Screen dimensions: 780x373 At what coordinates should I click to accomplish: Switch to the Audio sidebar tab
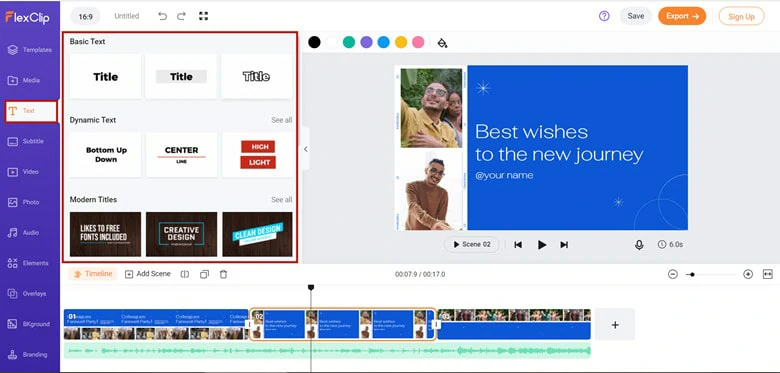click(29, 233)
